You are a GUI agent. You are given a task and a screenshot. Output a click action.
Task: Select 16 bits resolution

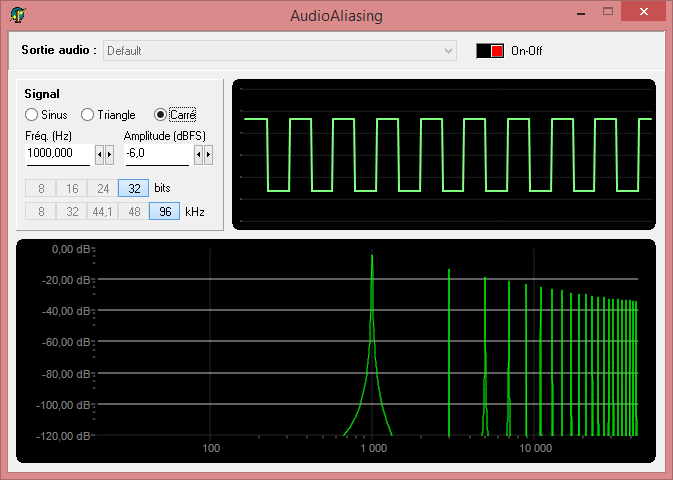tap(72, 188)
